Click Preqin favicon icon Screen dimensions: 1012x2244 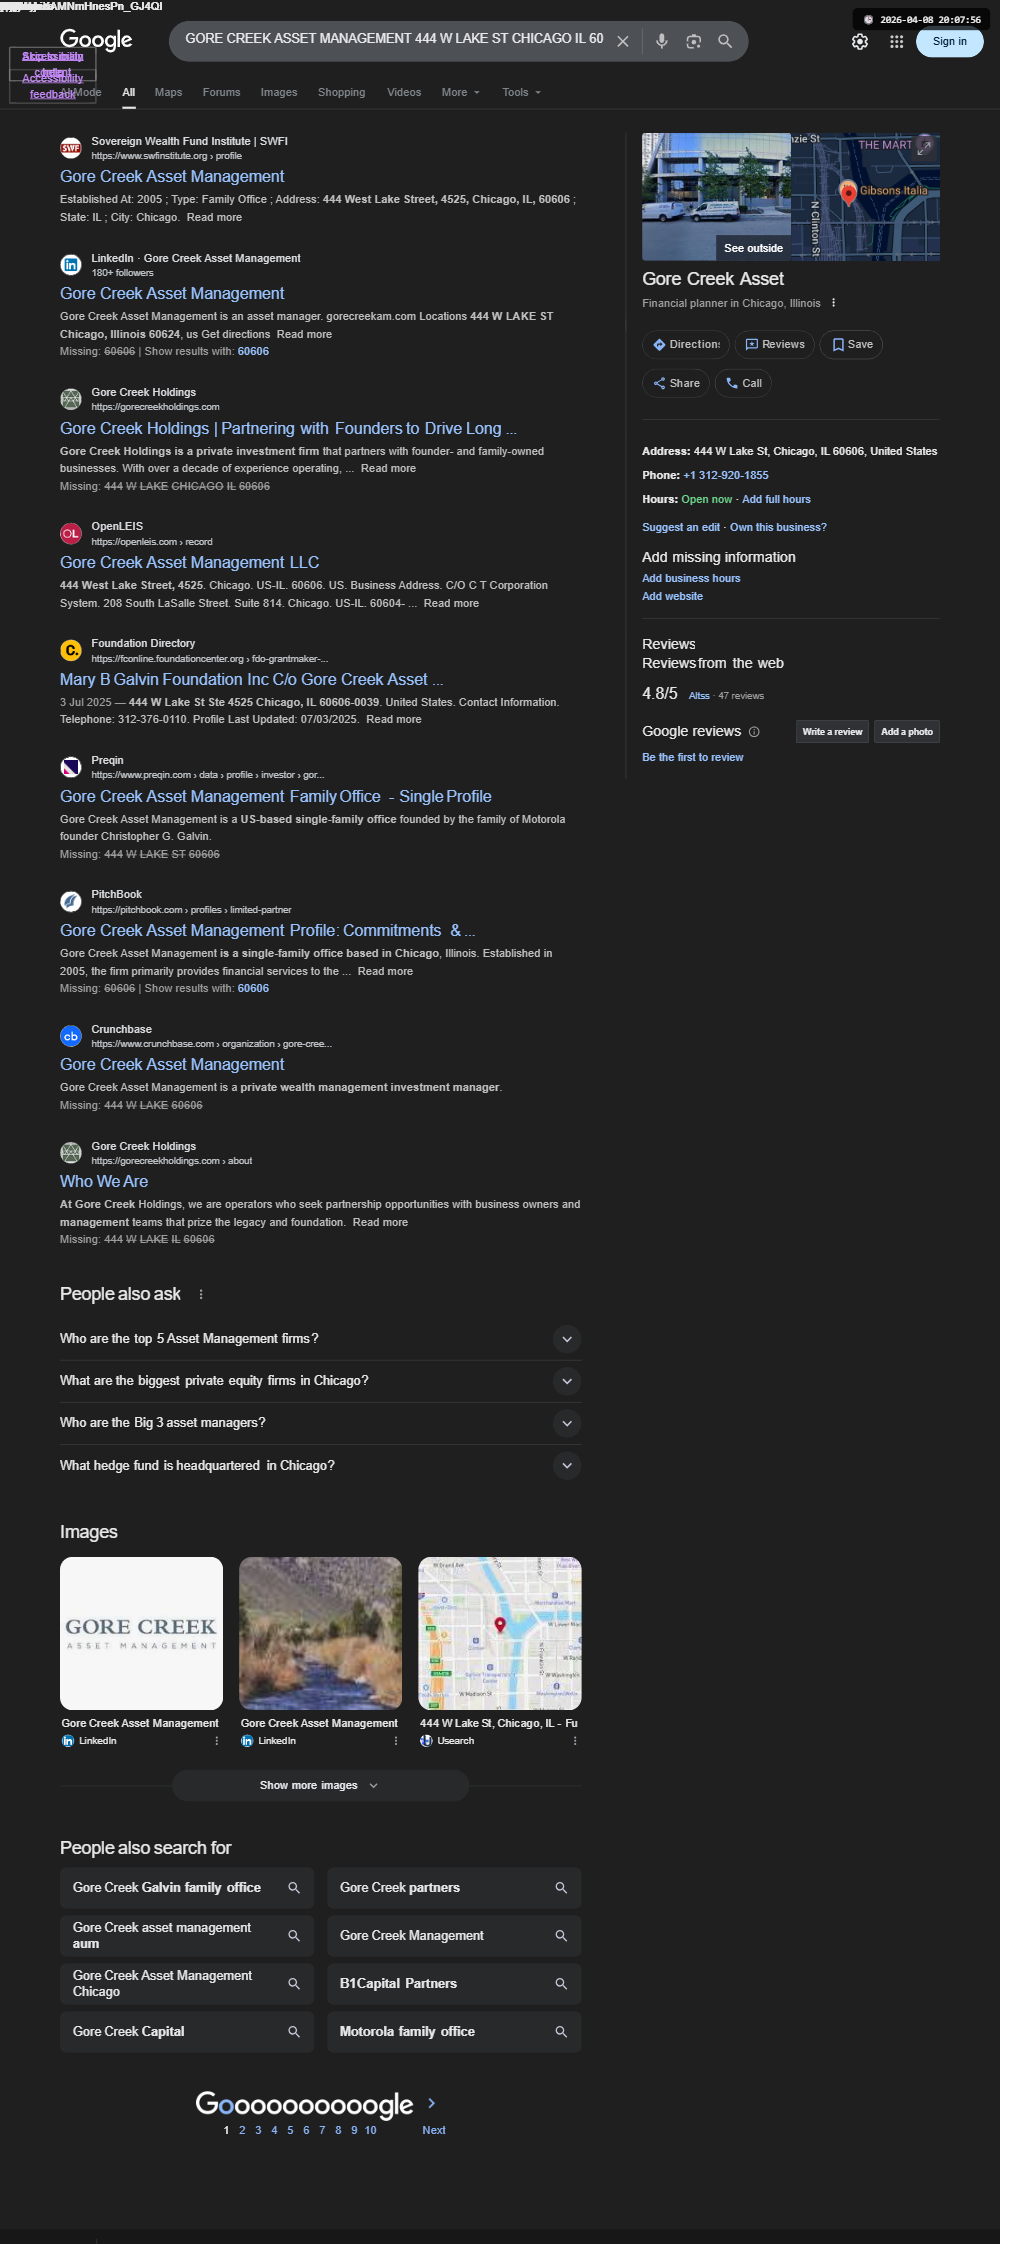[71, 767]
